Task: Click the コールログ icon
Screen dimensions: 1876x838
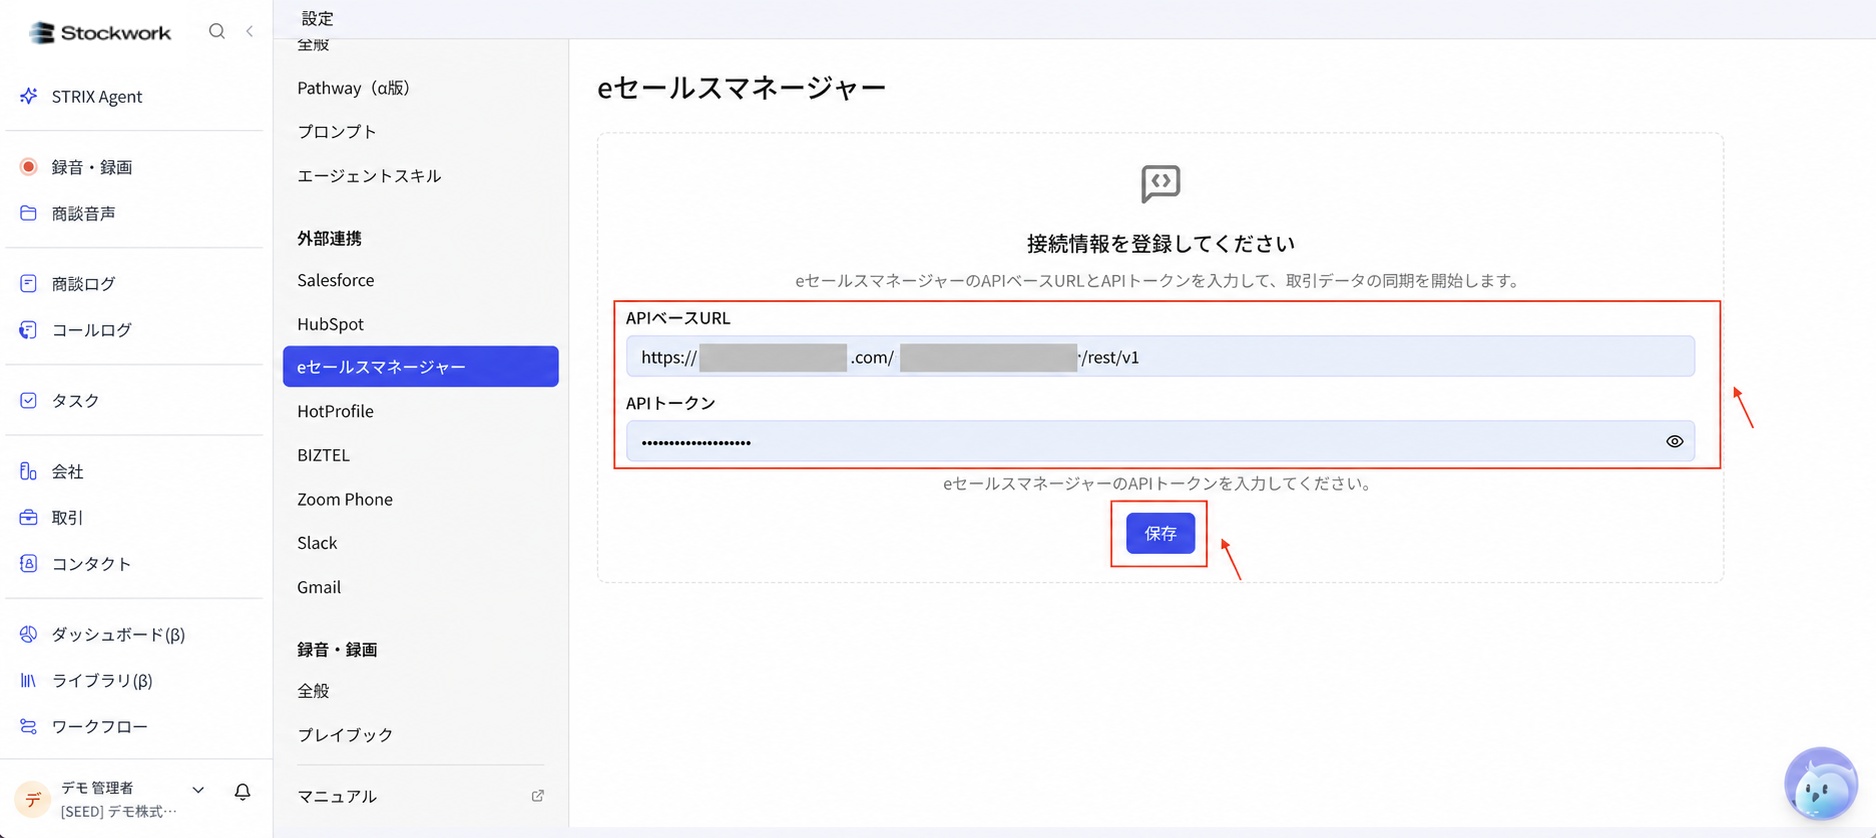Action: pyautogui.click(x=28, y=329)
